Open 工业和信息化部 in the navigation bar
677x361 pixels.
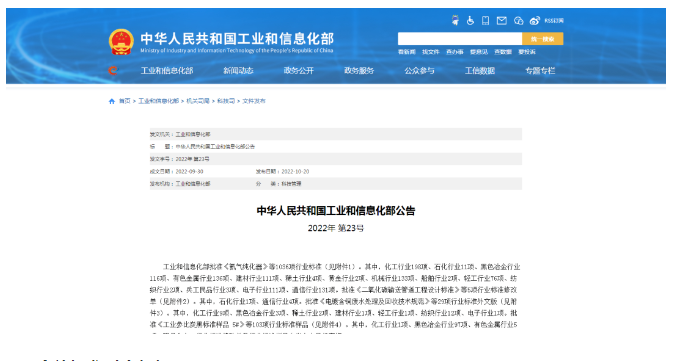tap(167, 70)
